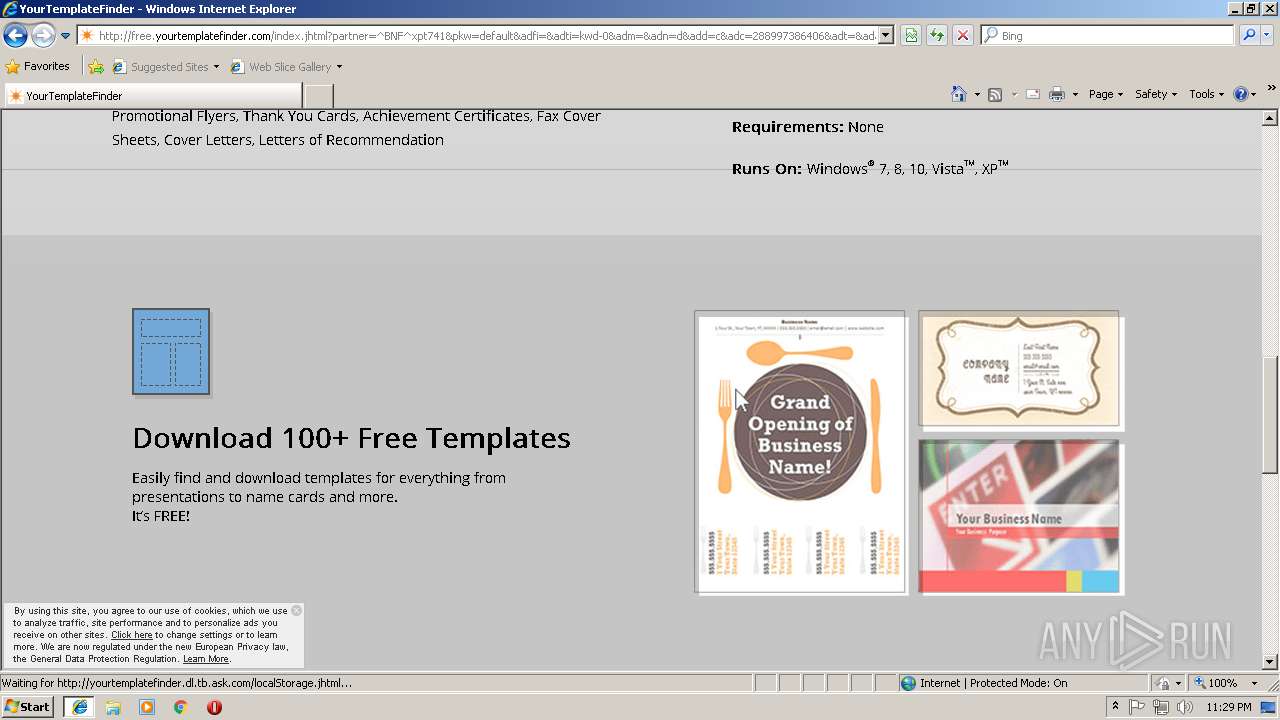Click vertical scrollbar up arrow
Screen dimensions: 1280x720
click(1270, 118)
